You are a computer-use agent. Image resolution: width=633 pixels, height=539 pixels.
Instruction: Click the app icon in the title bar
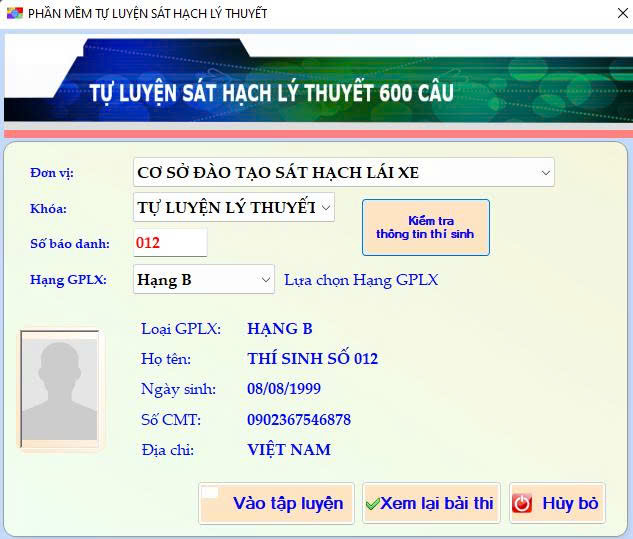(x=15, y=13)
